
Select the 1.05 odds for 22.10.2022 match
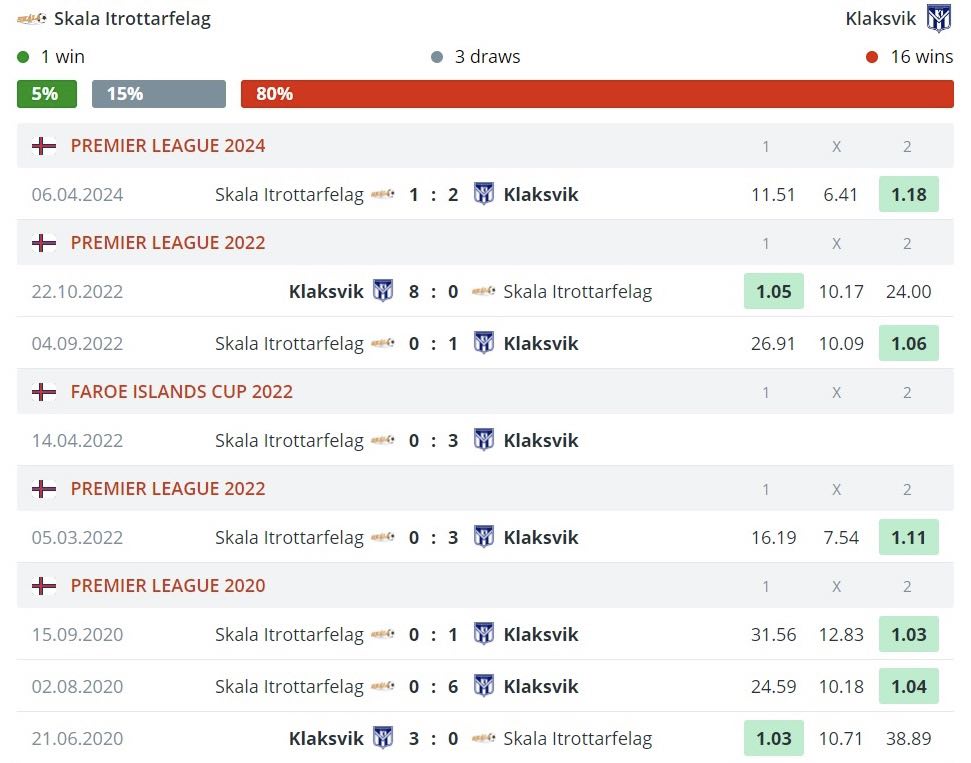(x=773, y=292)
